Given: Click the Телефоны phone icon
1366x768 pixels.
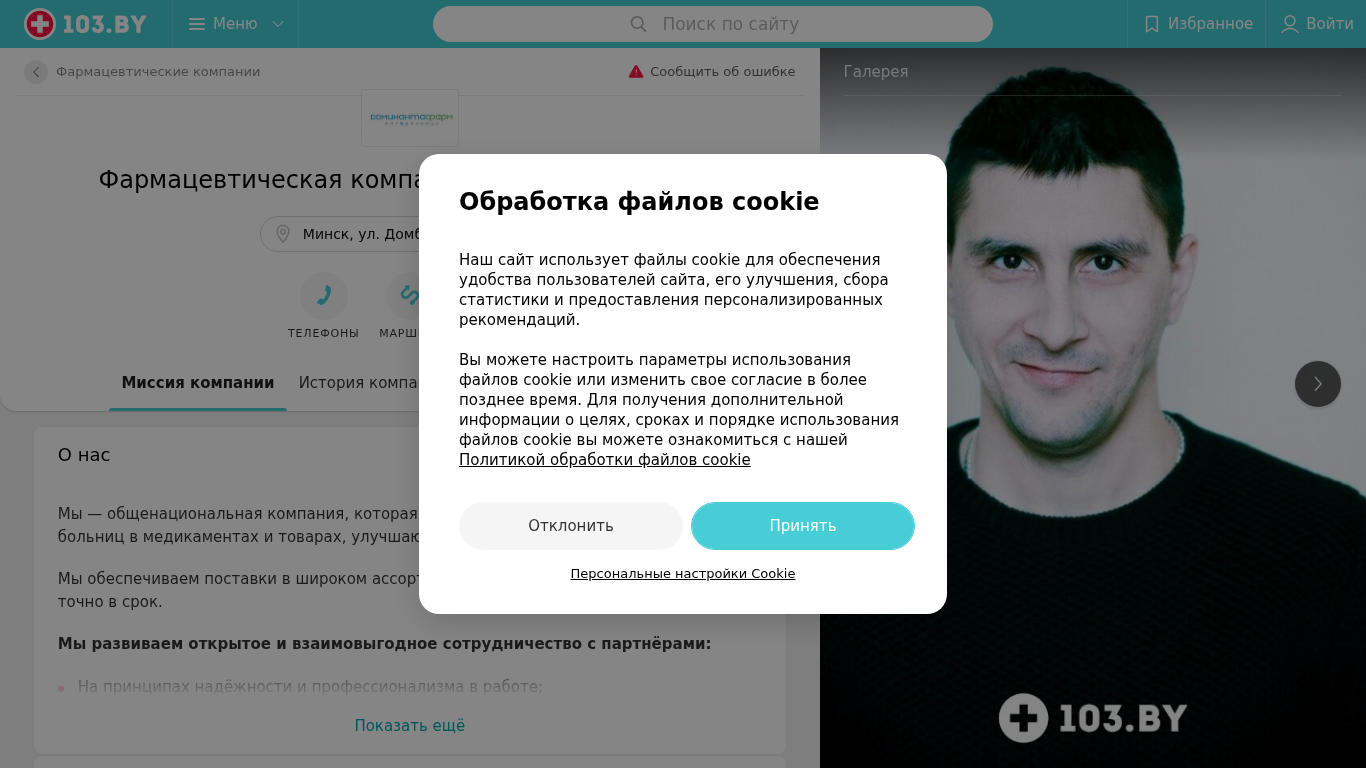Looking at the screenshot, I should [324, 296].
